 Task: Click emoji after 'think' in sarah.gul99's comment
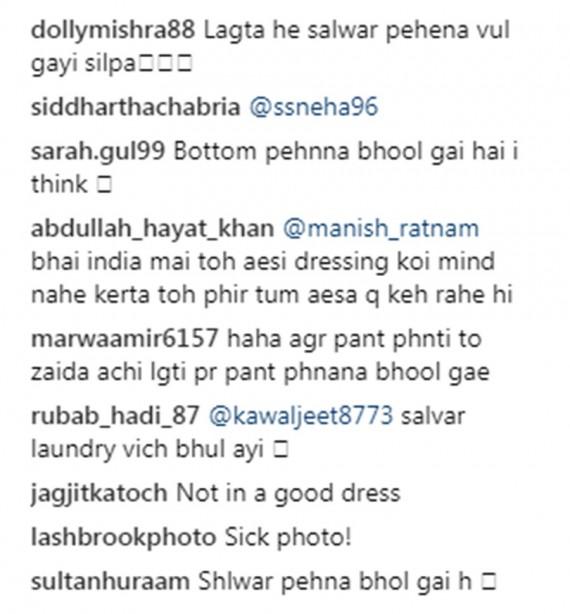(104, 185)
